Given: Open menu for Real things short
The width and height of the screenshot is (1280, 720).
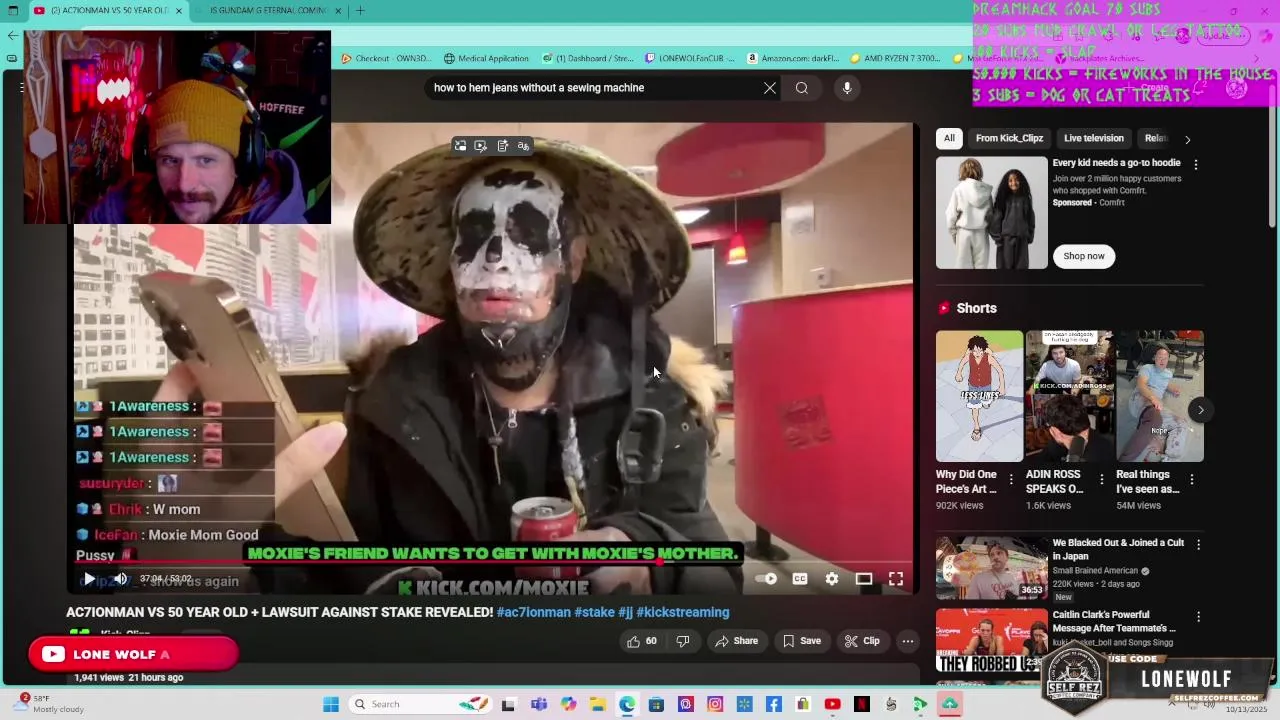Looking at the screenshot, I should tap(1192, 480).
